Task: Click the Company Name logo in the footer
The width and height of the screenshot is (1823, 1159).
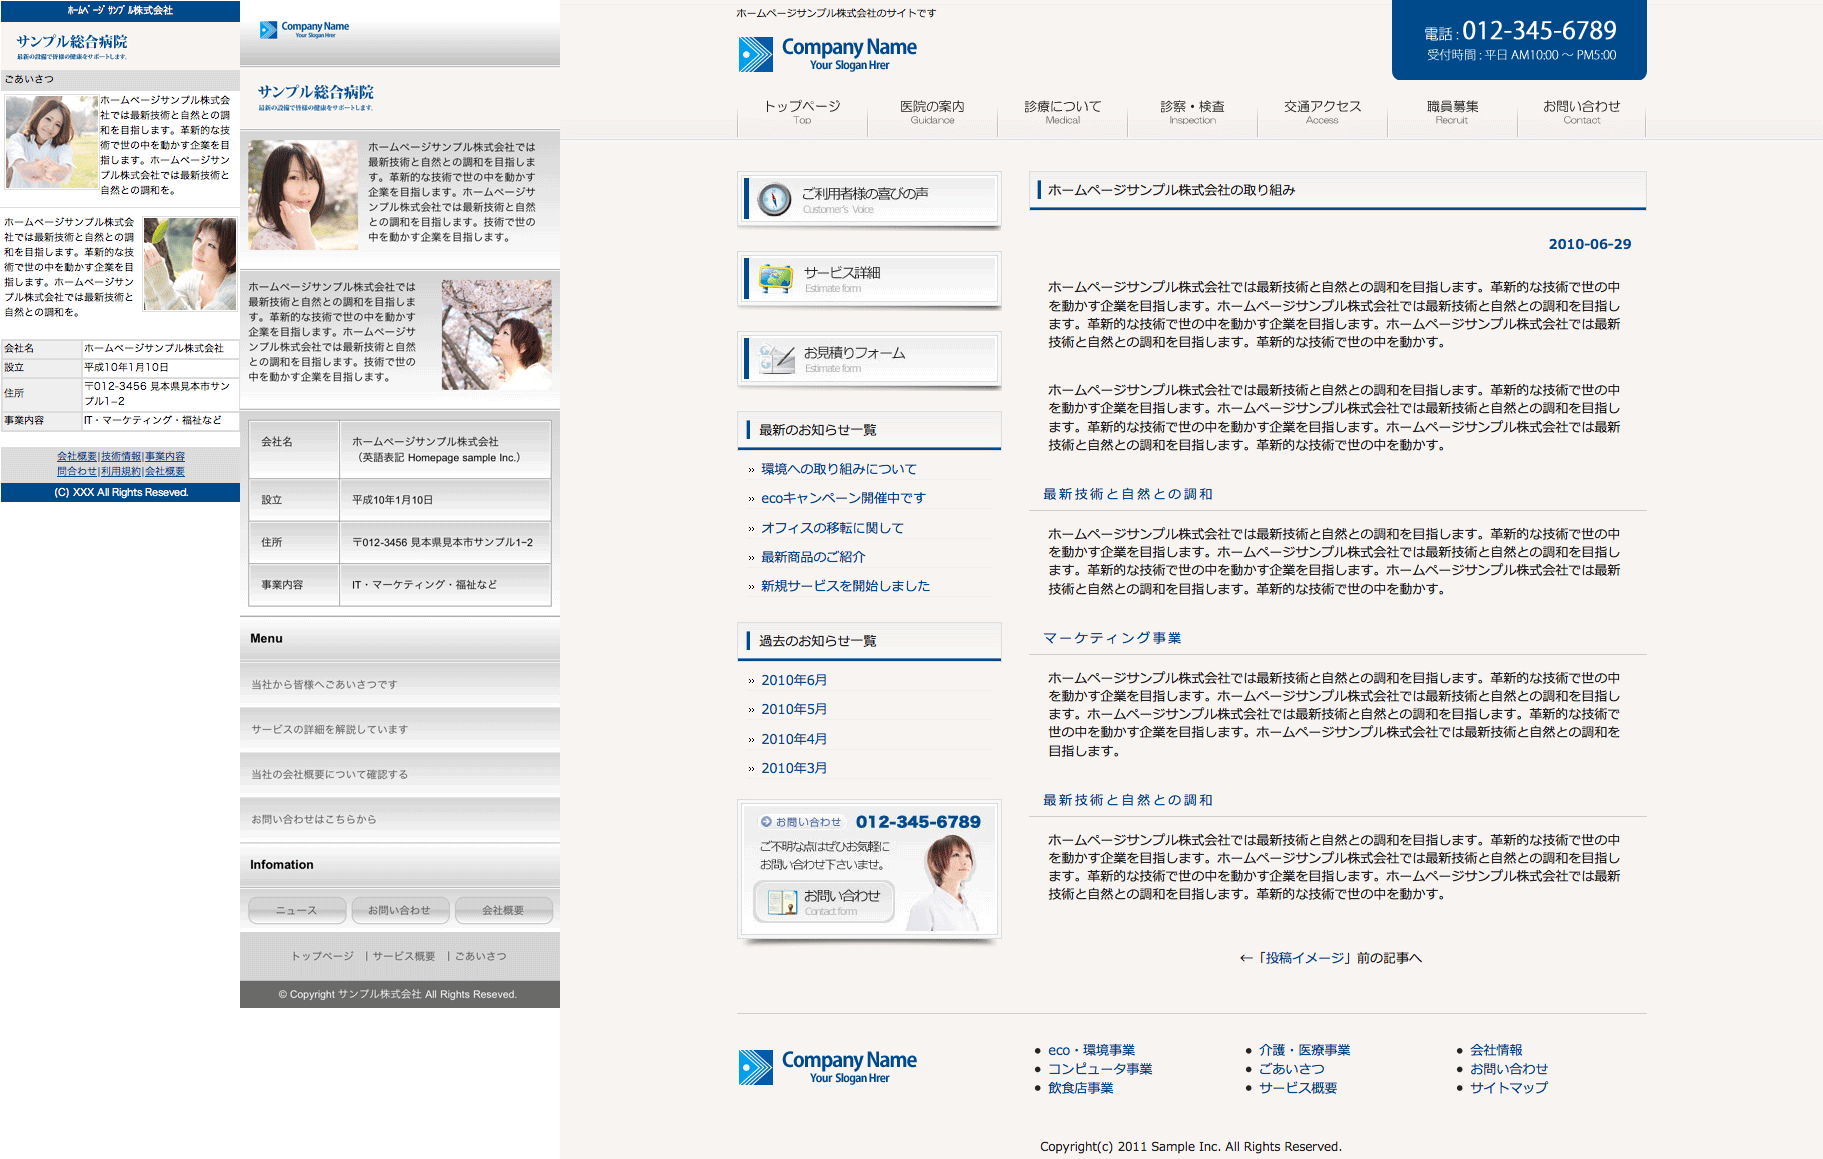Action: click(x=827, y=1067)
